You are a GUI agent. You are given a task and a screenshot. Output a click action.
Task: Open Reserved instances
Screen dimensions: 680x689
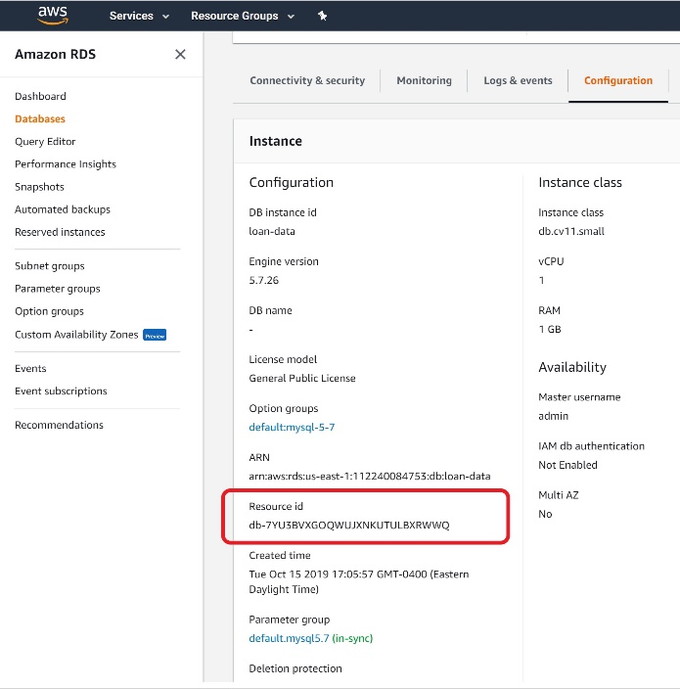[x=60, y=232]
